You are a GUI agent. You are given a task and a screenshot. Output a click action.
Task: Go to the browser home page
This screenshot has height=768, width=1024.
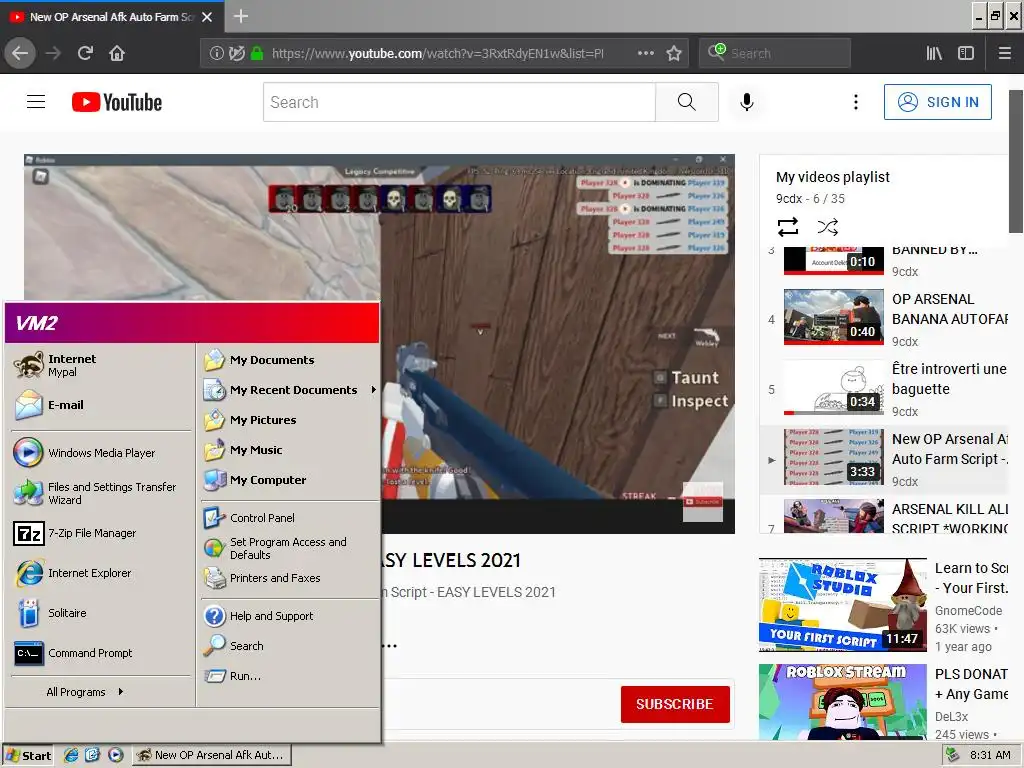pyautogui.click(x=117, y=53)
